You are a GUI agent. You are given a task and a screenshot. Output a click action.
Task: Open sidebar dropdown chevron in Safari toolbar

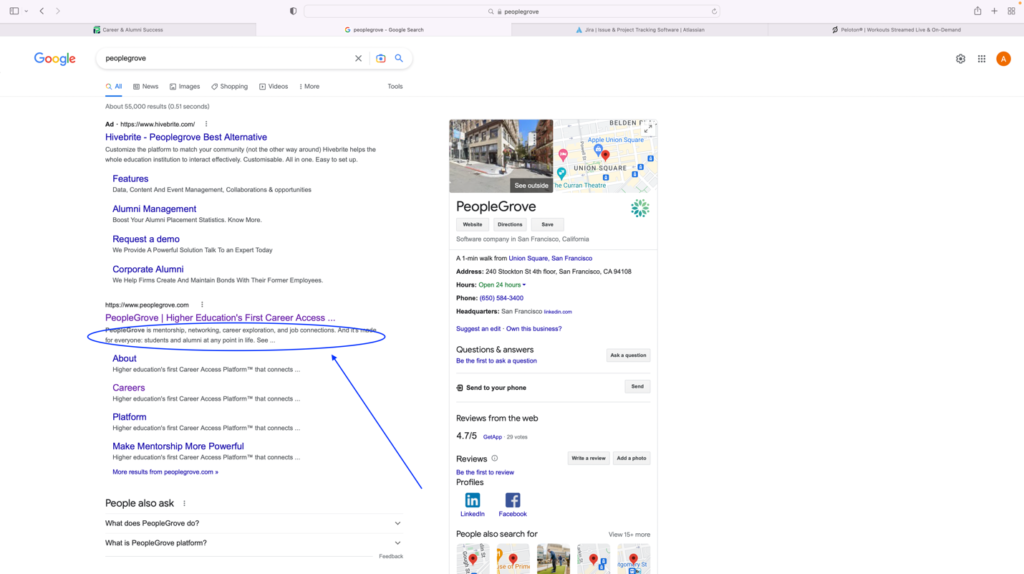pyautogui.click(x=26, y=11)
